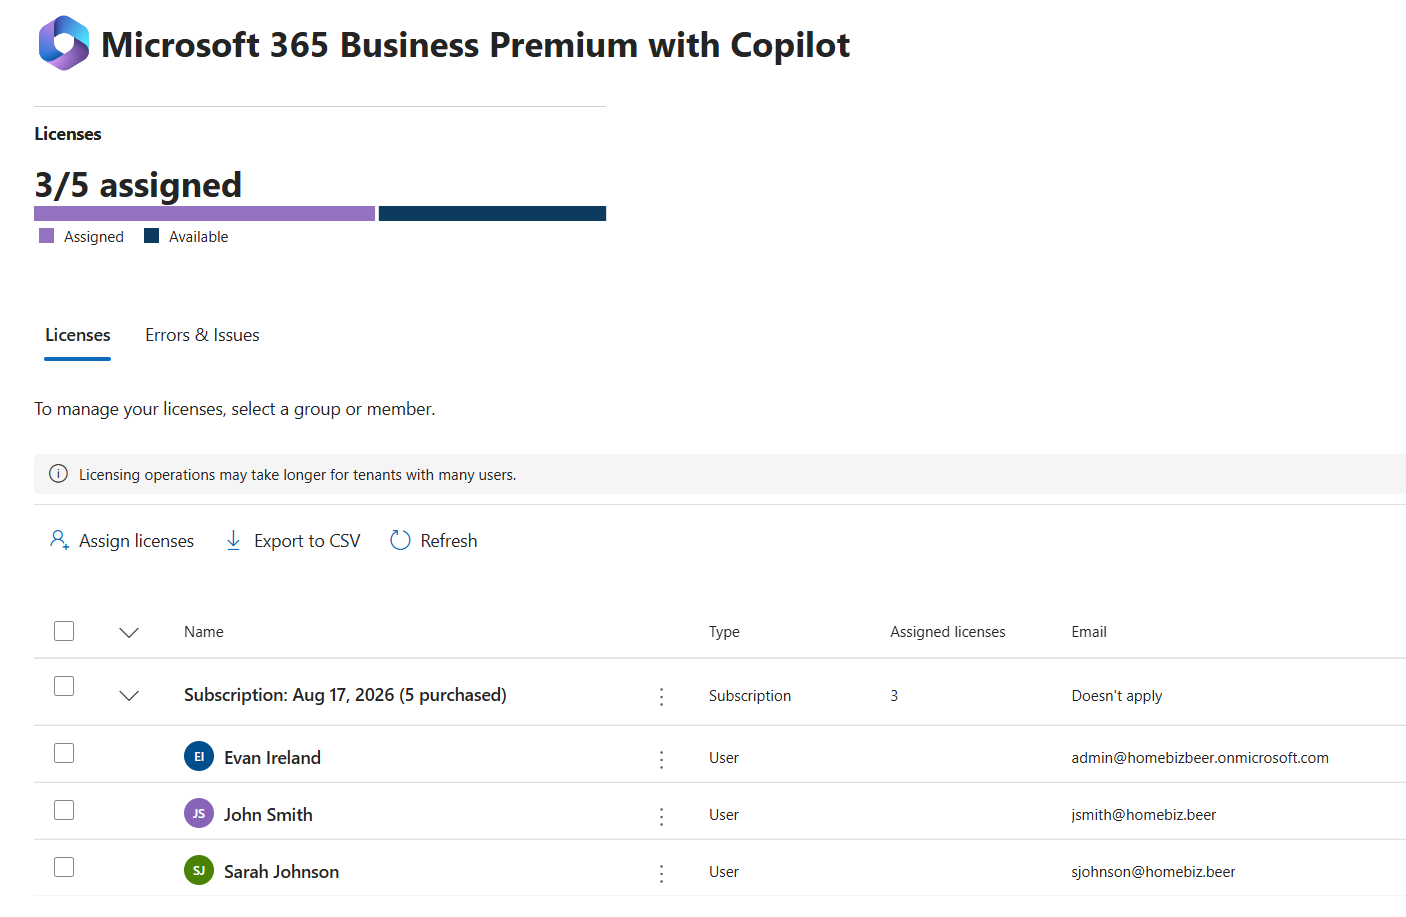Open more options for John Smith

tap(661, 816)
